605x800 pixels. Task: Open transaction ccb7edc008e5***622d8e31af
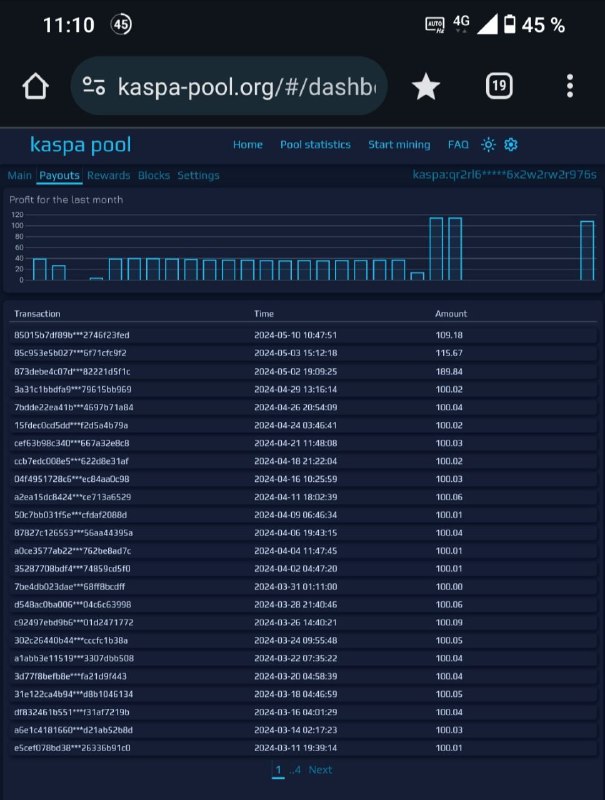tap(71, 461)
